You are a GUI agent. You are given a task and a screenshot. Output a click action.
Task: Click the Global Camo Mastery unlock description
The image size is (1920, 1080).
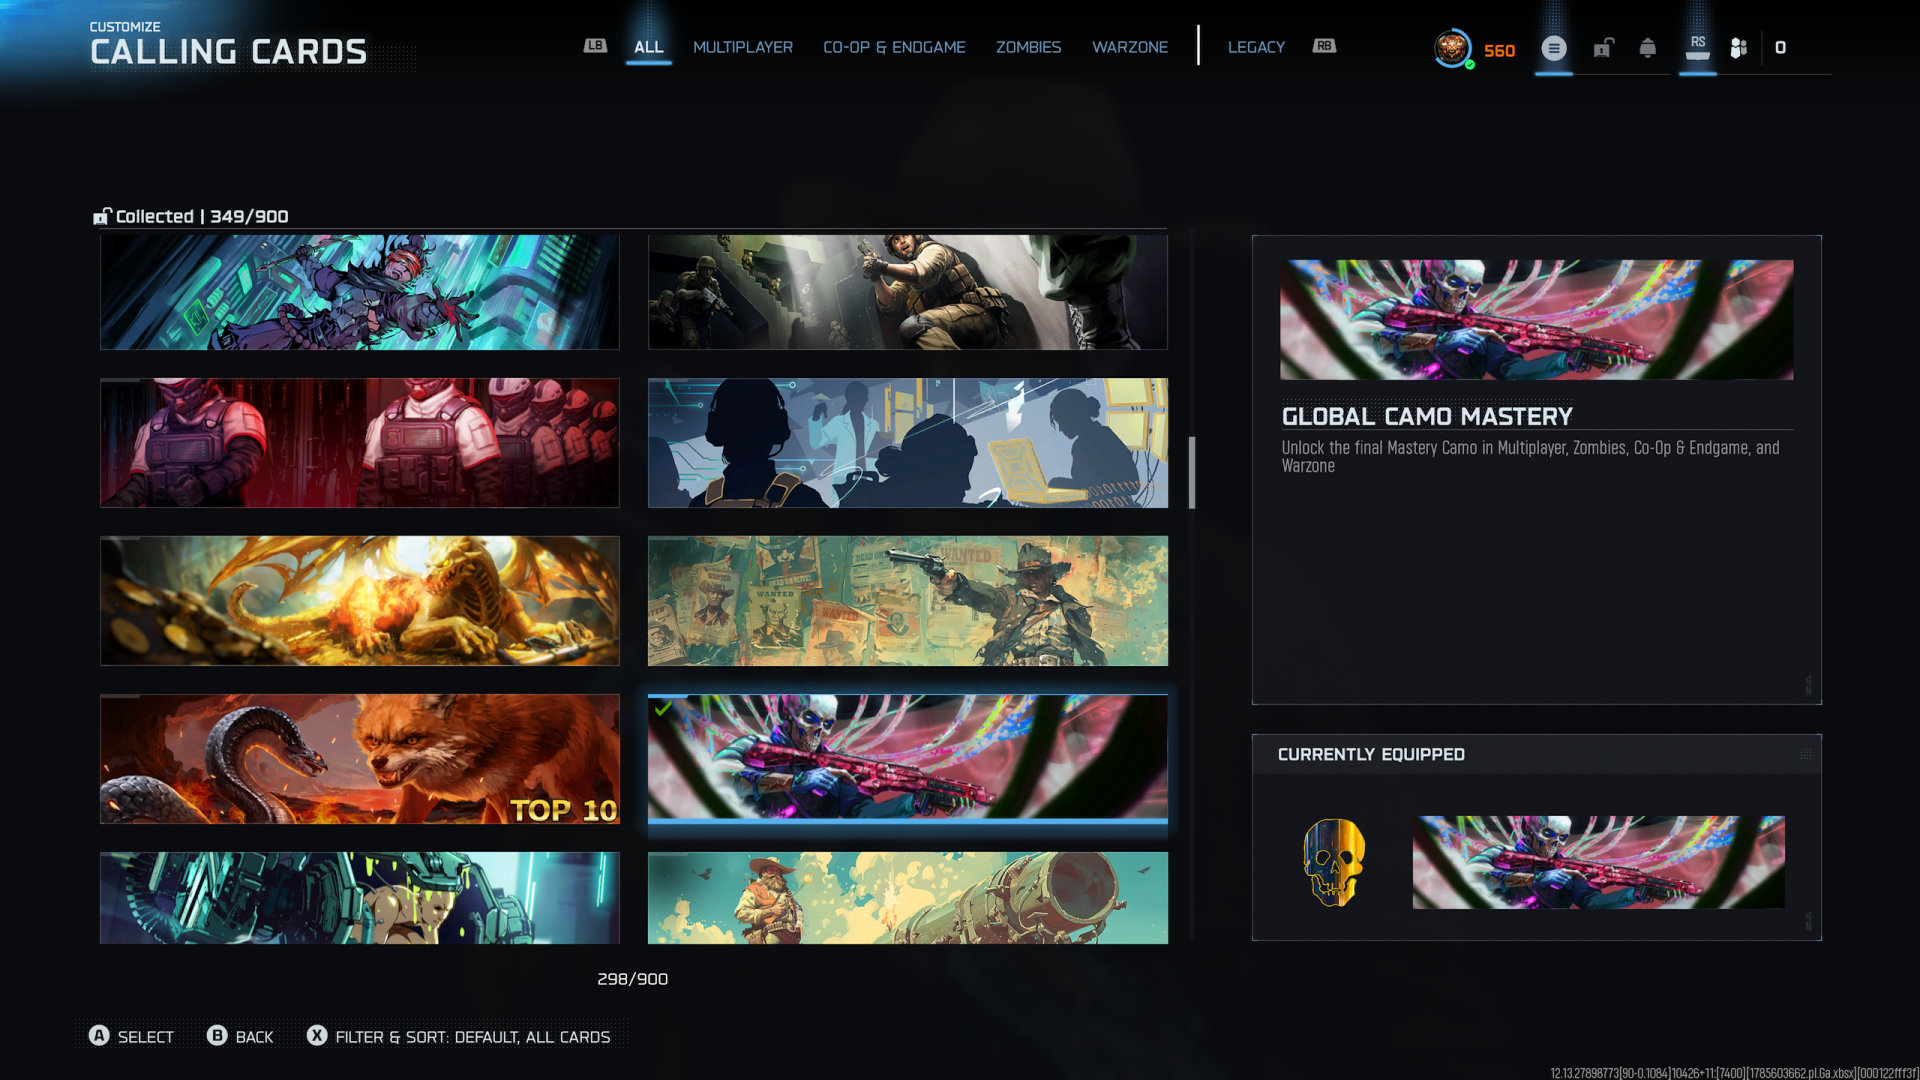(1531, 457)
